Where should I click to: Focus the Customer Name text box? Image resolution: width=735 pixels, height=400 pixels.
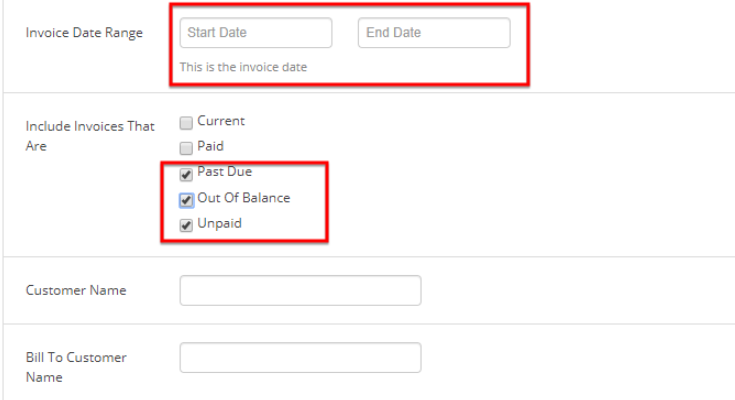(300, 290)
